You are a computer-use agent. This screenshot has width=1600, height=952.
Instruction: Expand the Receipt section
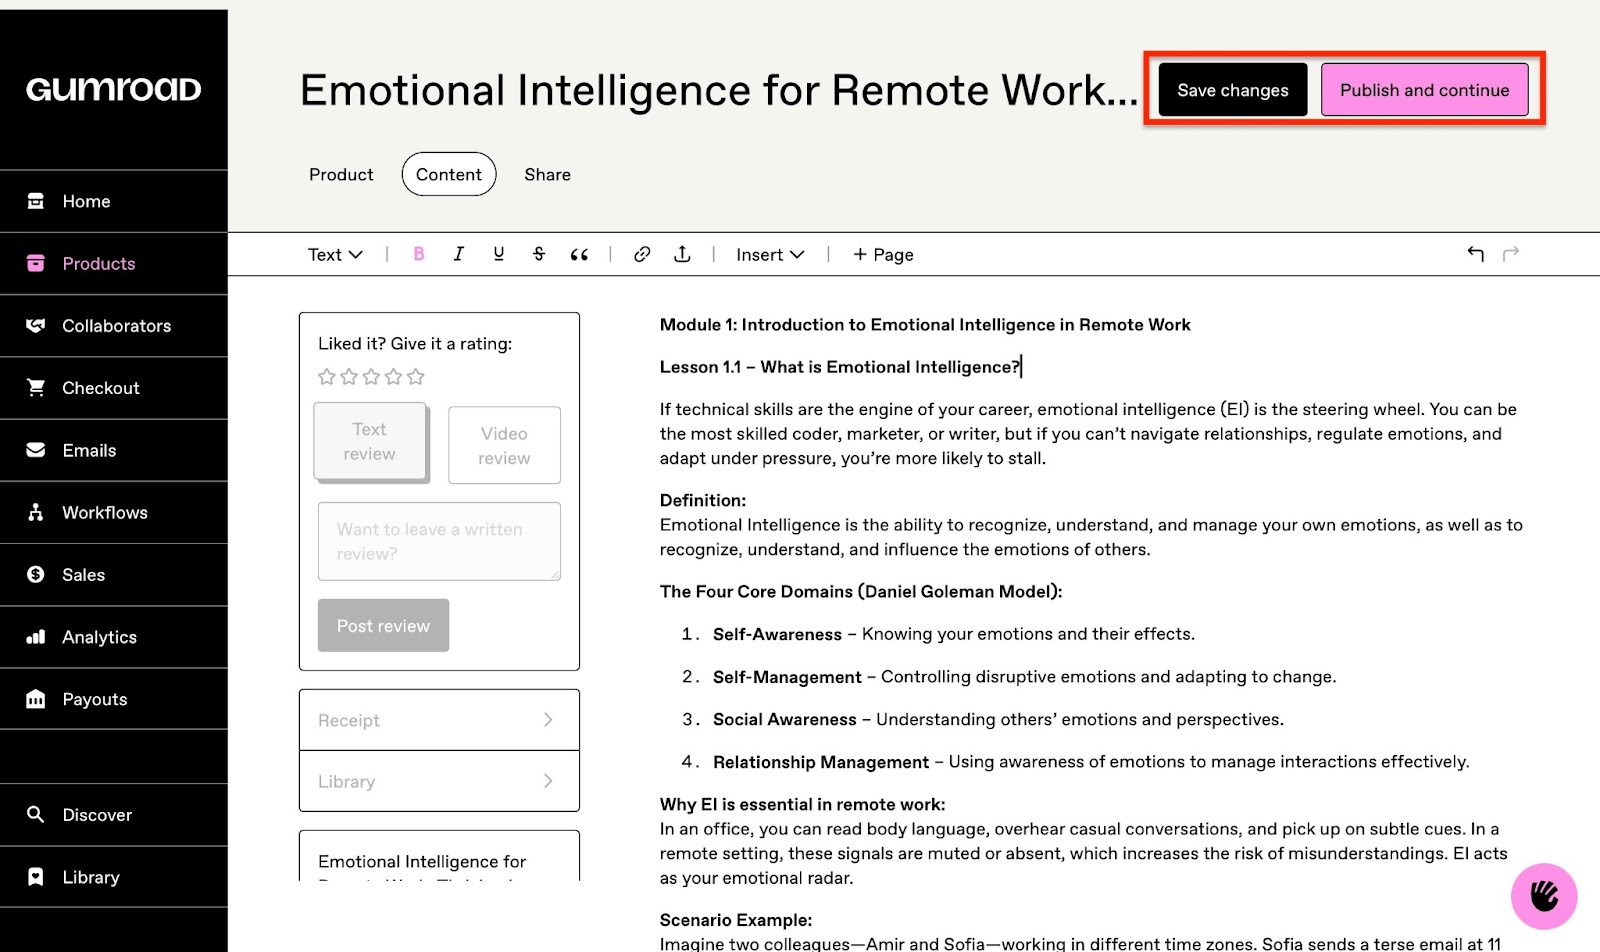439,720
